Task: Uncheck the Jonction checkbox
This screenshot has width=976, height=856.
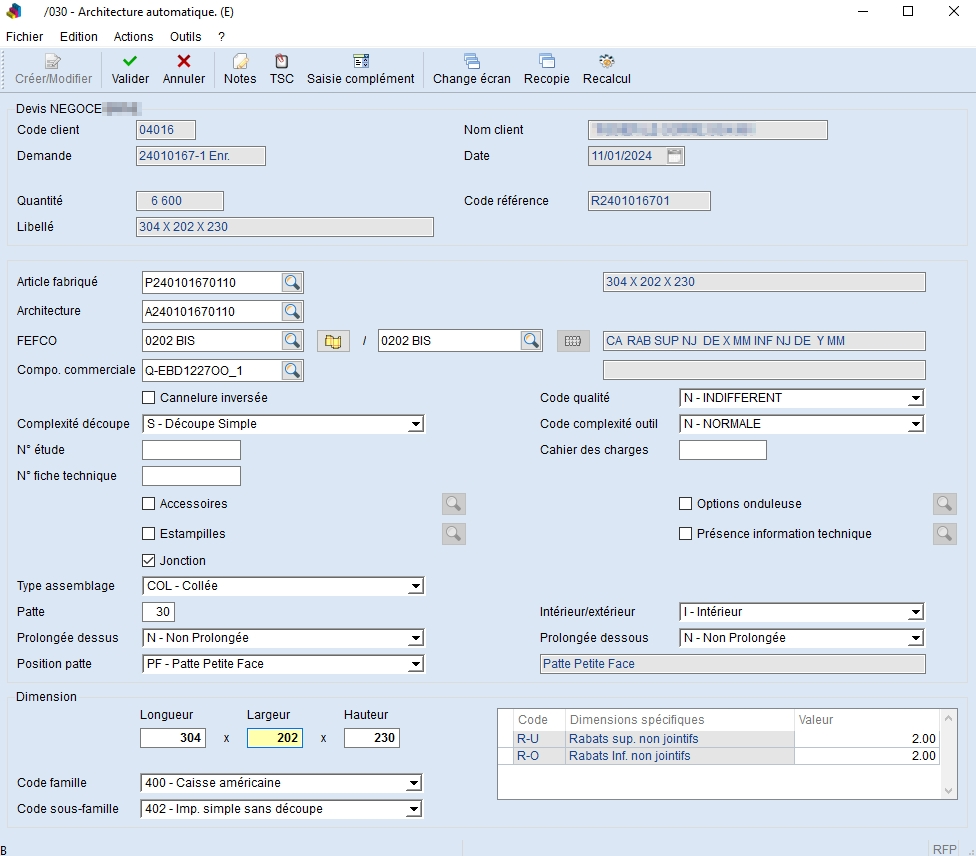Action: (x=149, y=561)
